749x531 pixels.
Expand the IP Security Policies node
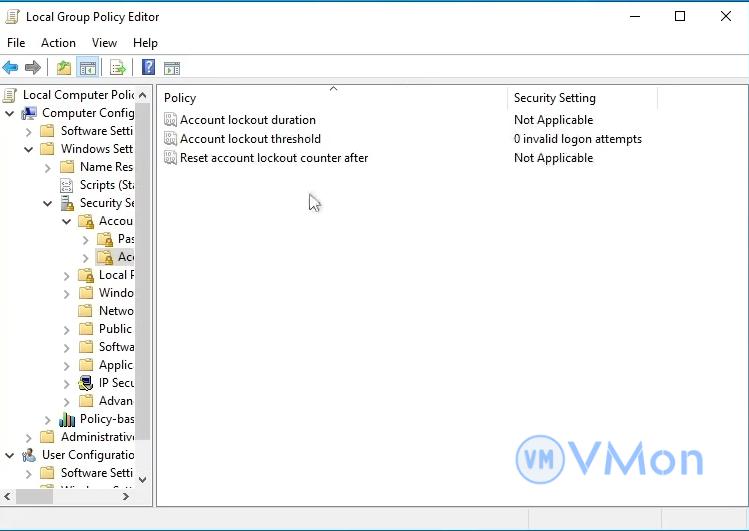point(67,383)
